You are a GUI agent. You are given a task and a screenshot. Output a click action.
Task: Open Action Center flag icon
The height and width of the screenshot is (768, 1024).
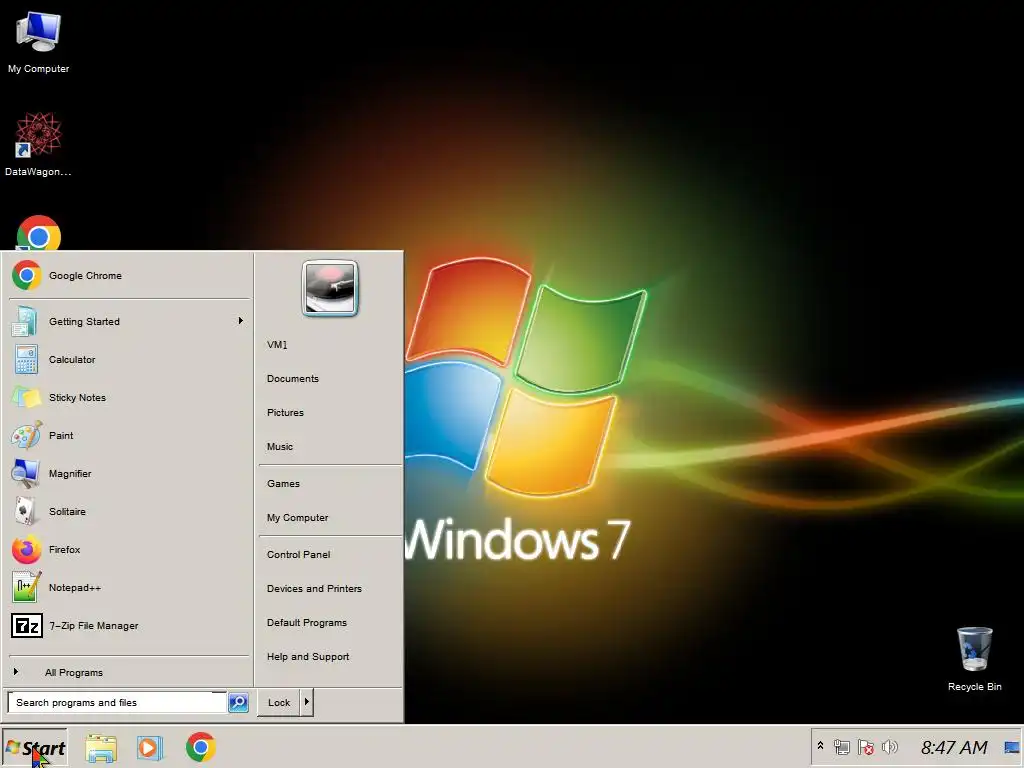(866, 747)
